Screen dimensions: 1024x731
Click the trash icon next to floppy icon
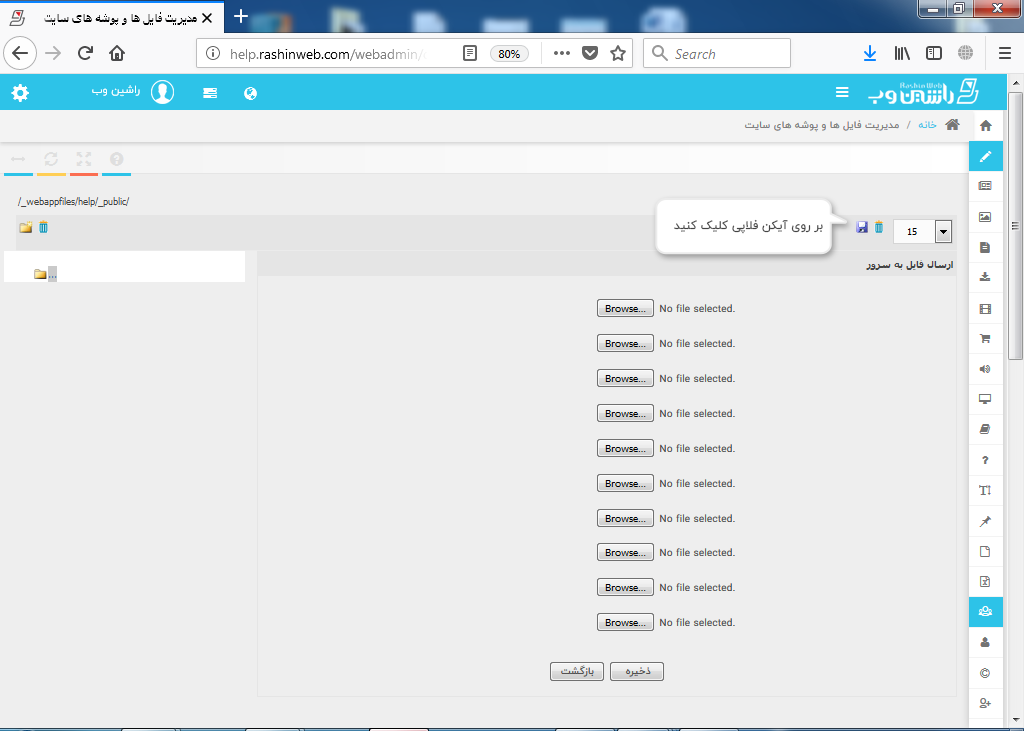point(879,227)
